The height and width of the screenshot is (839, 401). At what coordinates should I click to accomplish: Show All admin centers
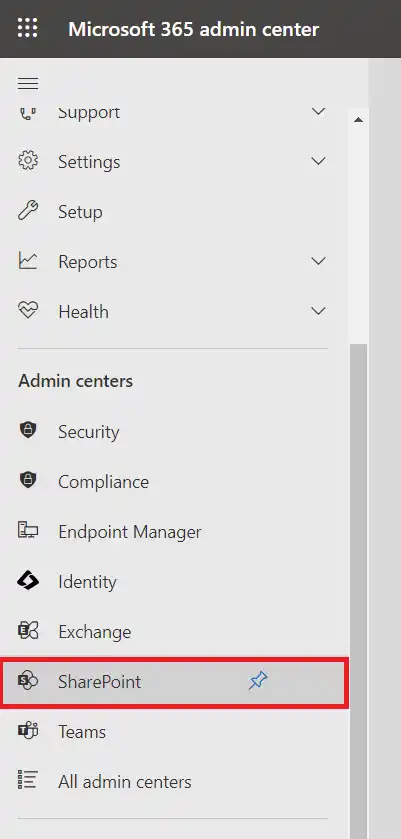[175, 782]
